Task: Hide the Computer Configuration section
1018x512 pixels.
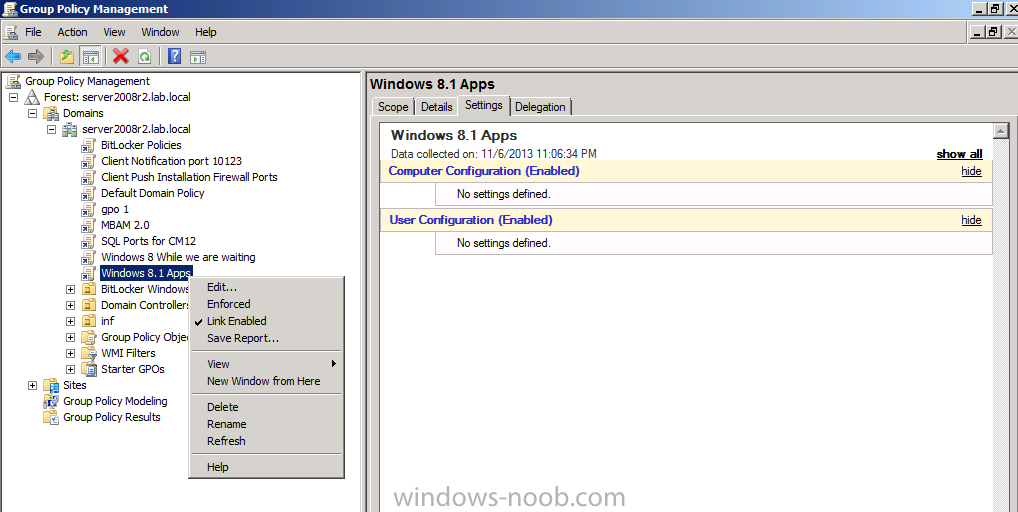Action: click(971, 171)
